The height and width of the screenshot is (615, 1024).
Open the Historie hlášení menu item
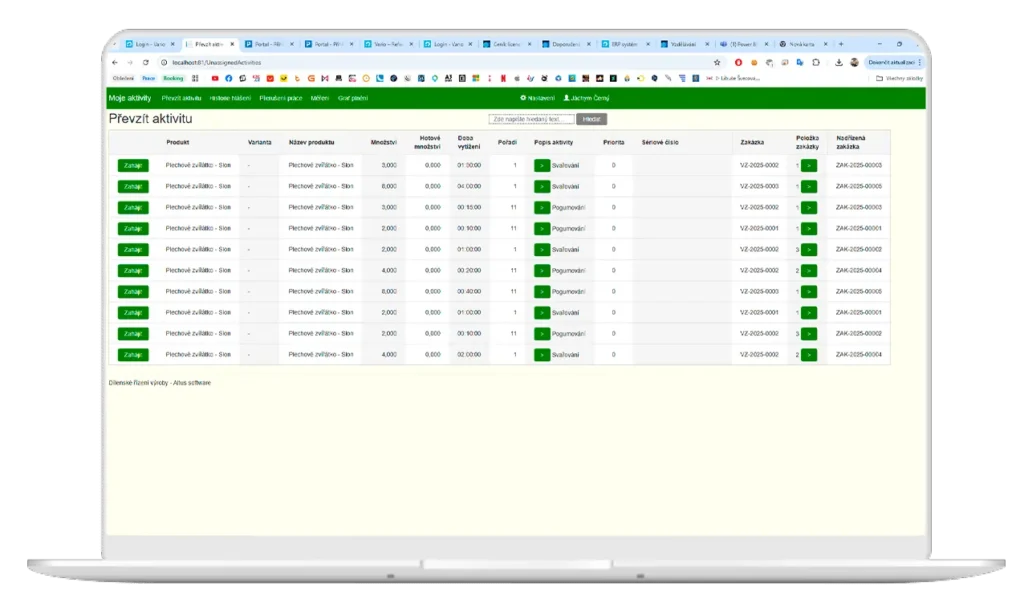click(230, 98)
